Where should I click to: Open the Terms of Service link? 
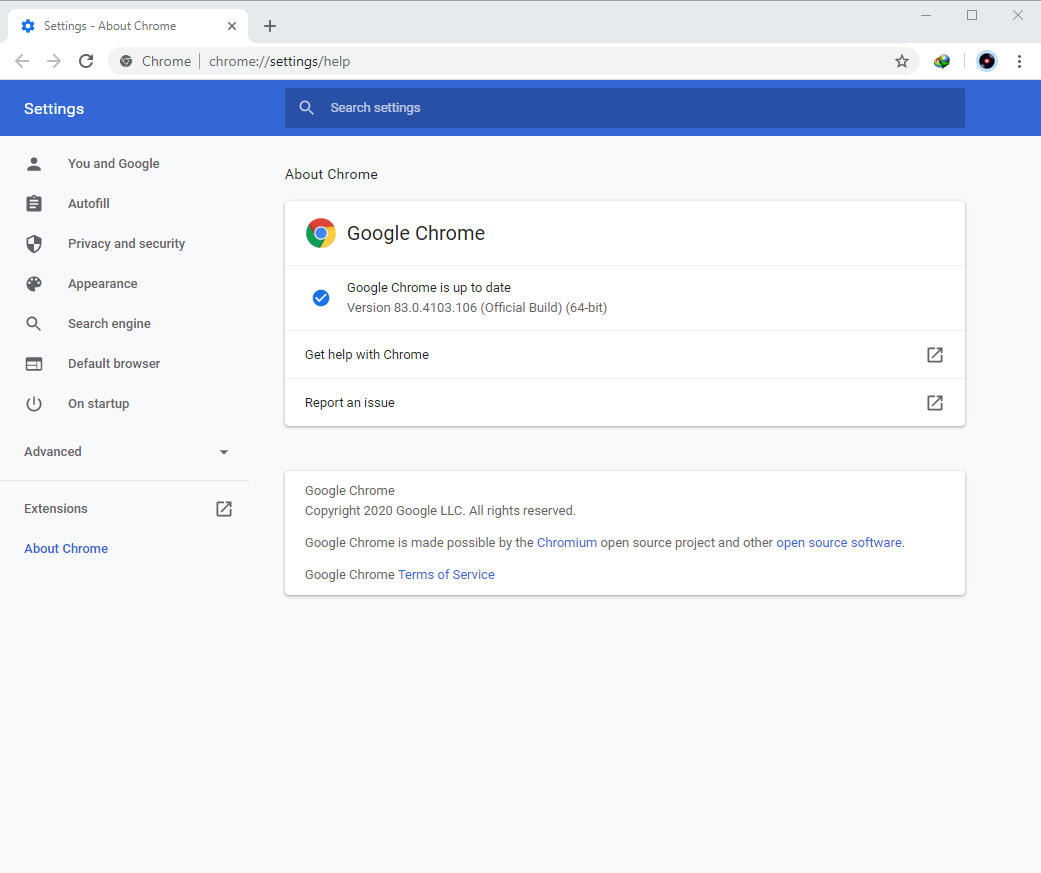click(x=446, y=574)
